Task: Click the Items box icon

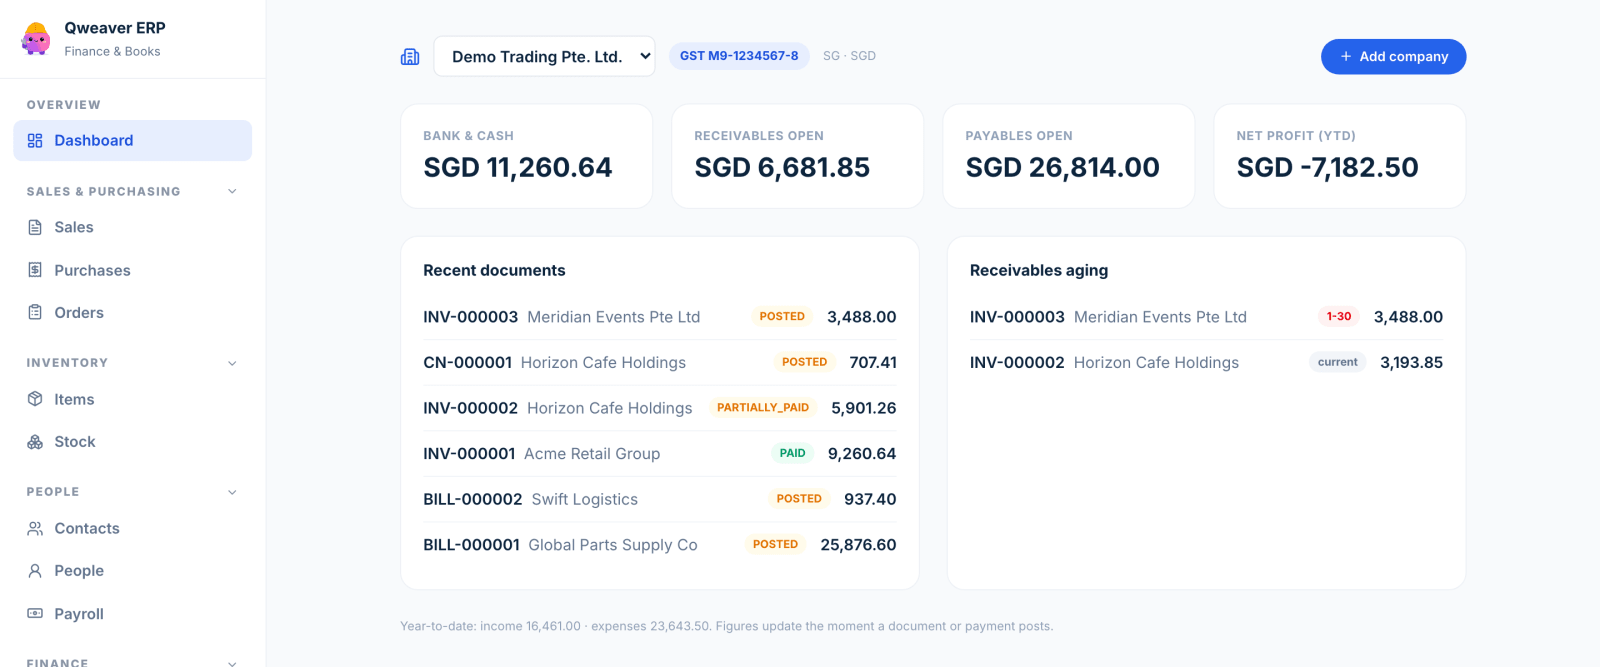Action: (35, 399)
